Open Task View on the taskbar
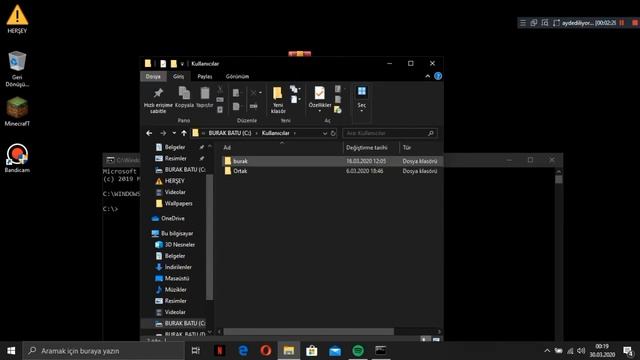The image size is (640, 360). point(196,351)
